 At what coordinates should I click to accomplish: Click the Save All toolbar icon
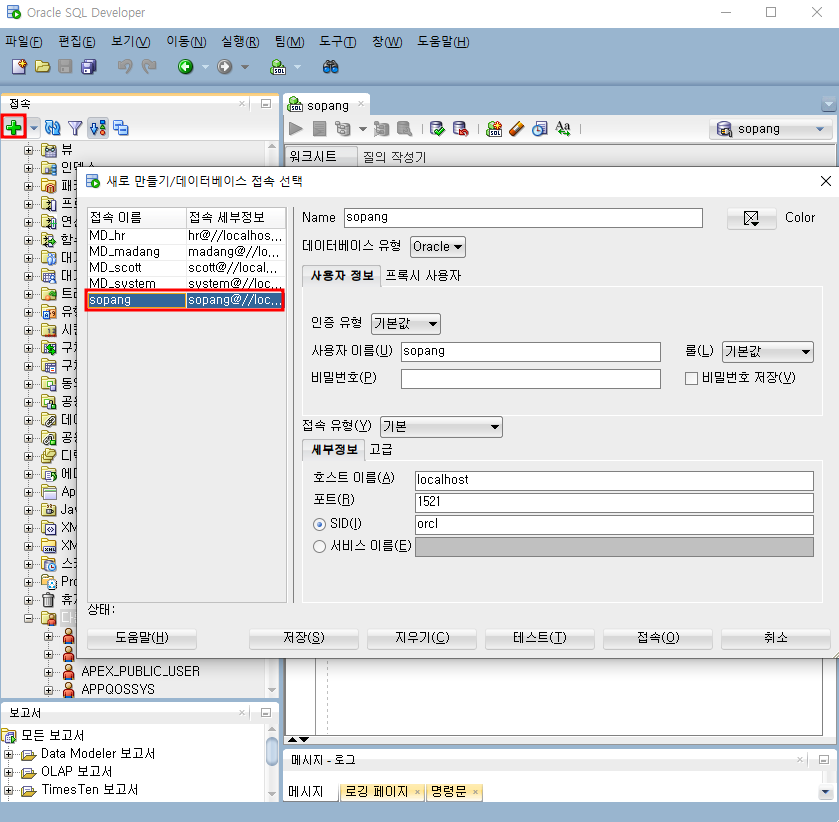click(x=89, y=67)
